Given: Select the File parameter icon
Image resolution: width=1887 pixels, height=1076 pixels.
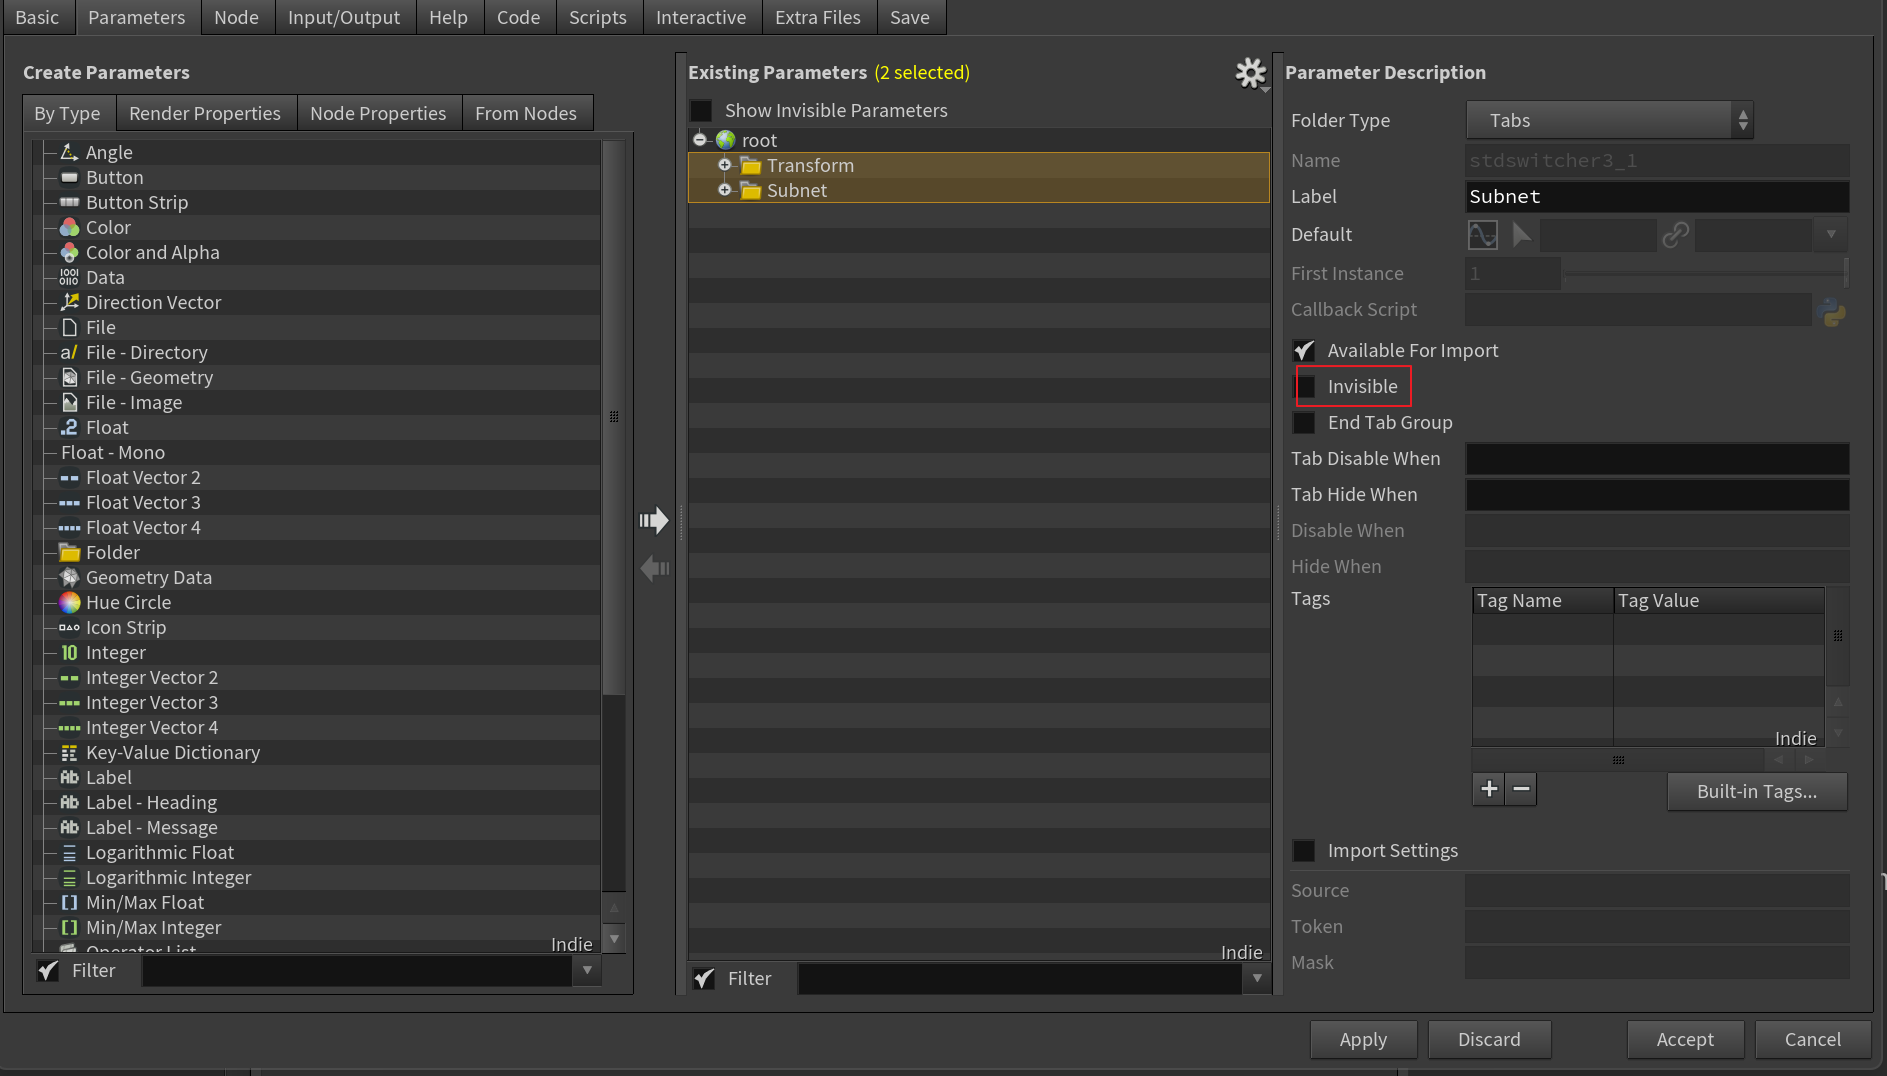Looking at the screenshot, I should [69, 327].
